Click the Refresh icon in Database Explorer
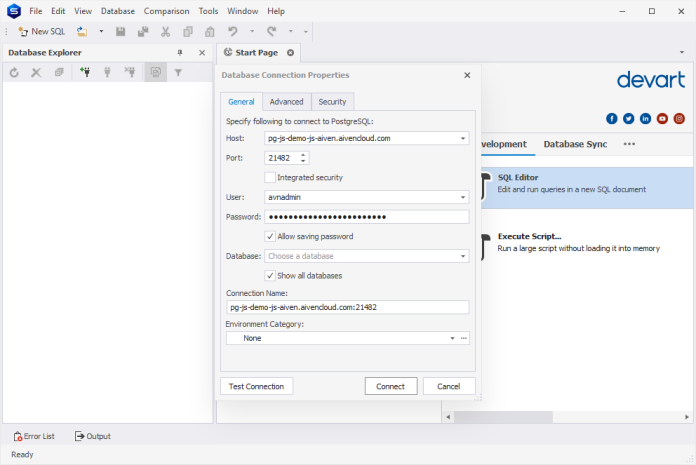 (14, 72)
